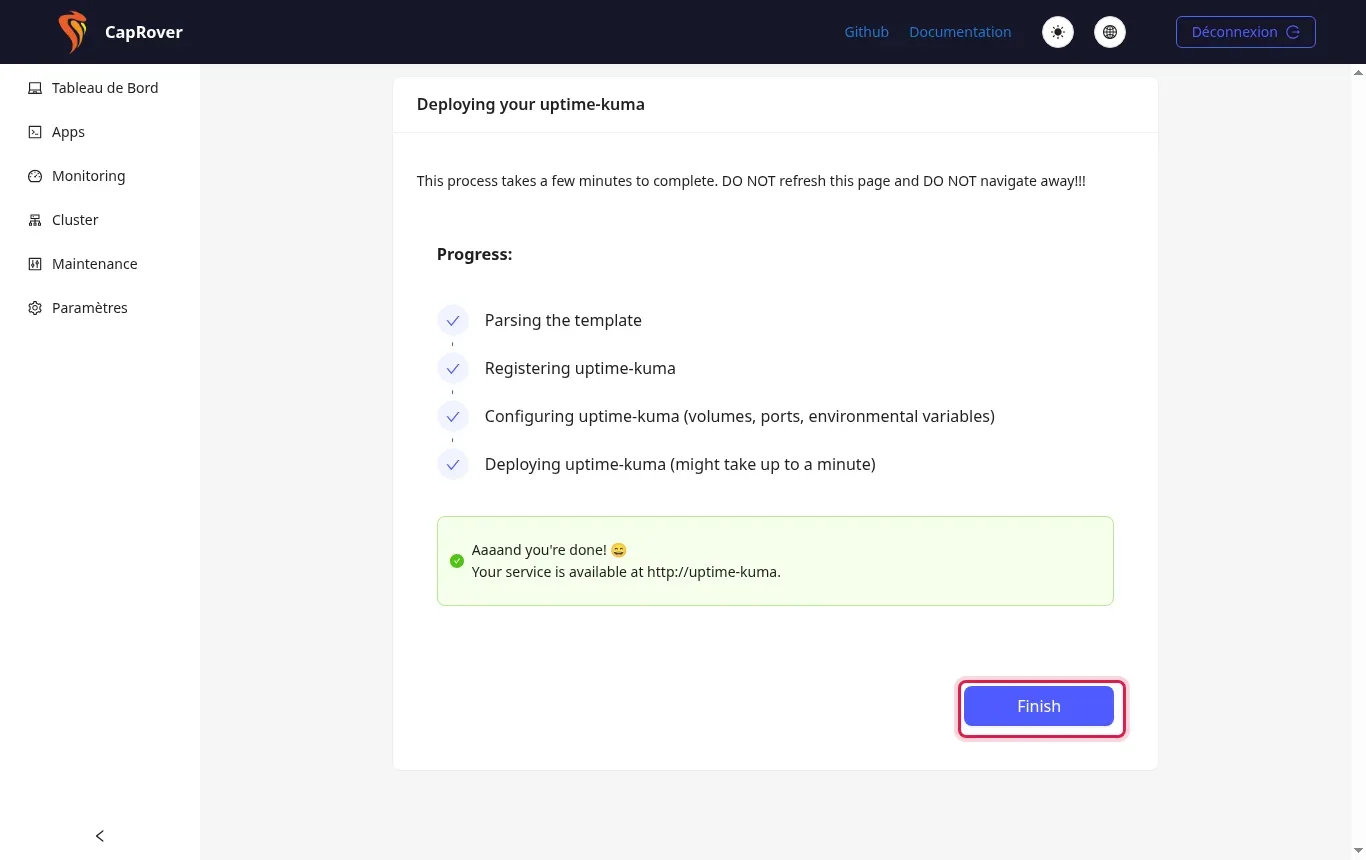Screen dimensions: 1366x860
Task: Open the language globe selector
Action: pos(1110,32)
